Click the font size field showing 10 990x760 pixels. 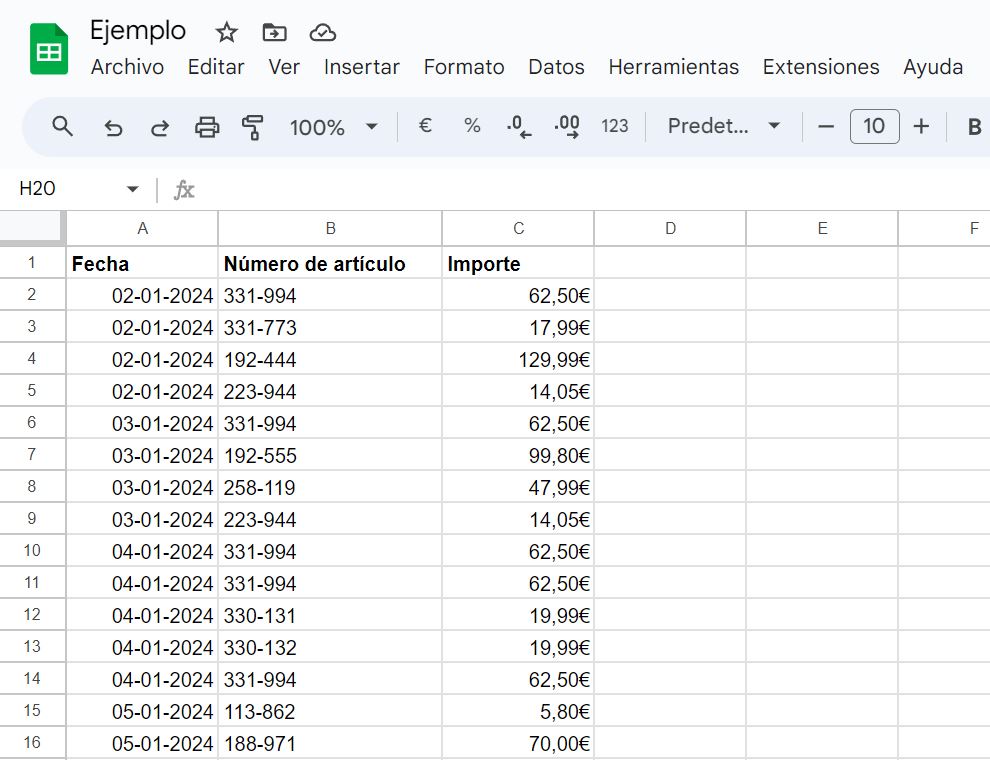(874, 126)
